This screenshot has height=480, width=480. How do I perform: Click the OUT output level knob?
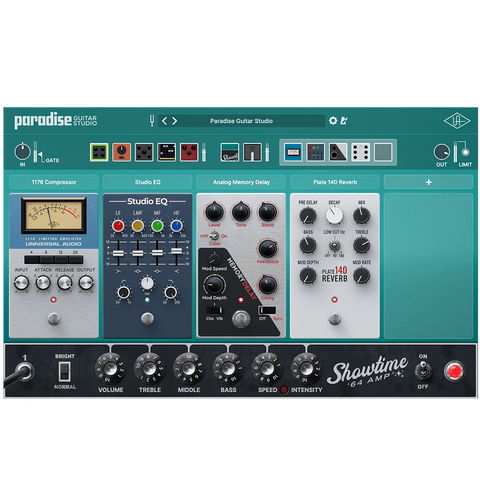[x=442, y=152]
